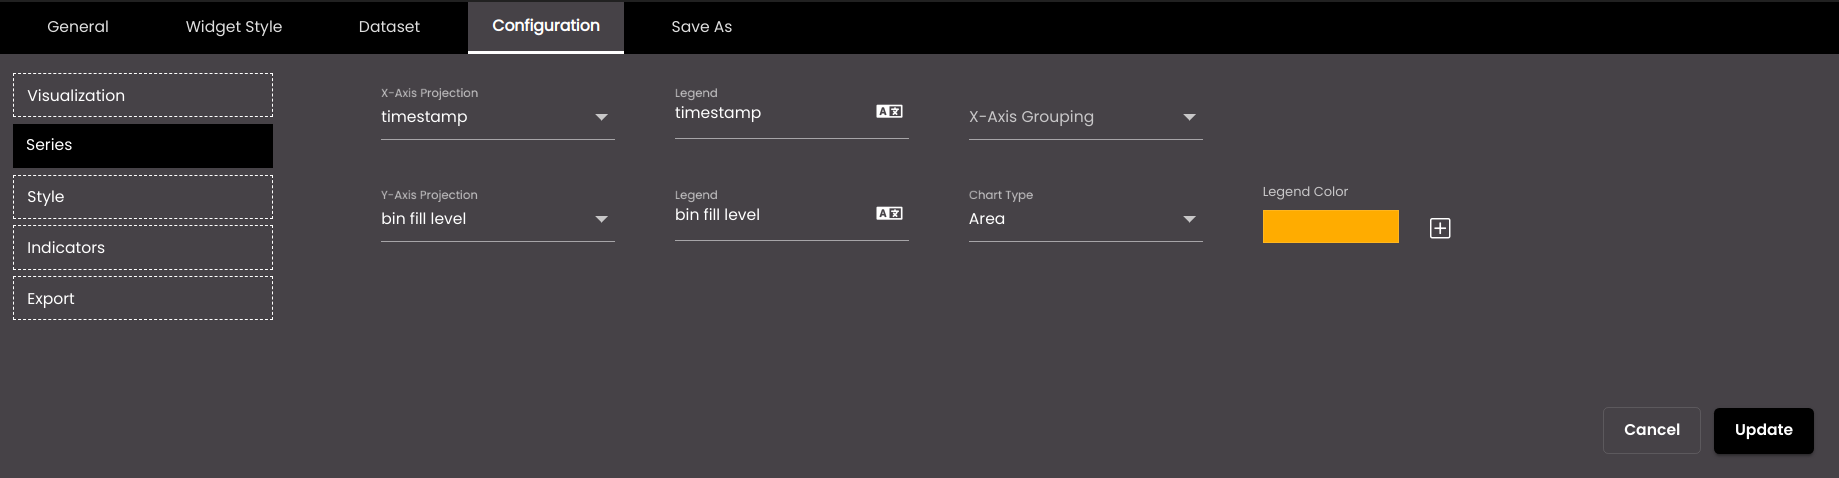
Task: Open the Style section in sidebar
Action: coord(143,197)
